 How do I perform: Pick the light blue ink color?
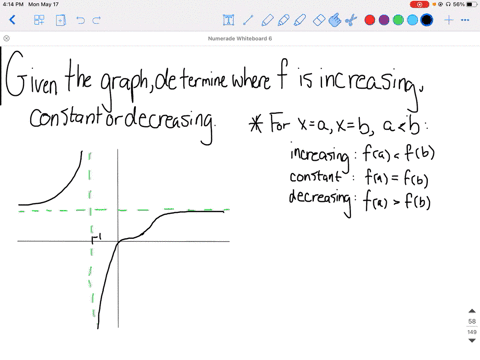coord(412,20)
